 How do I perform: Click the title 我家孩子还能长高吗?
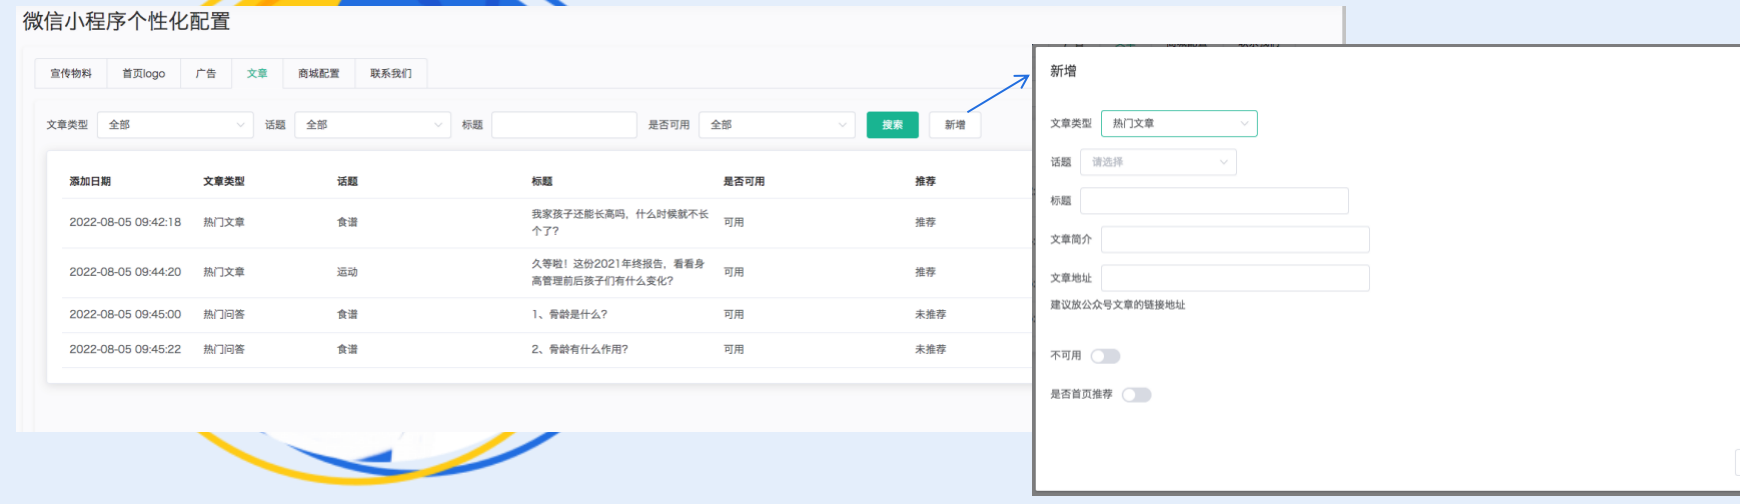pos(619,223)
